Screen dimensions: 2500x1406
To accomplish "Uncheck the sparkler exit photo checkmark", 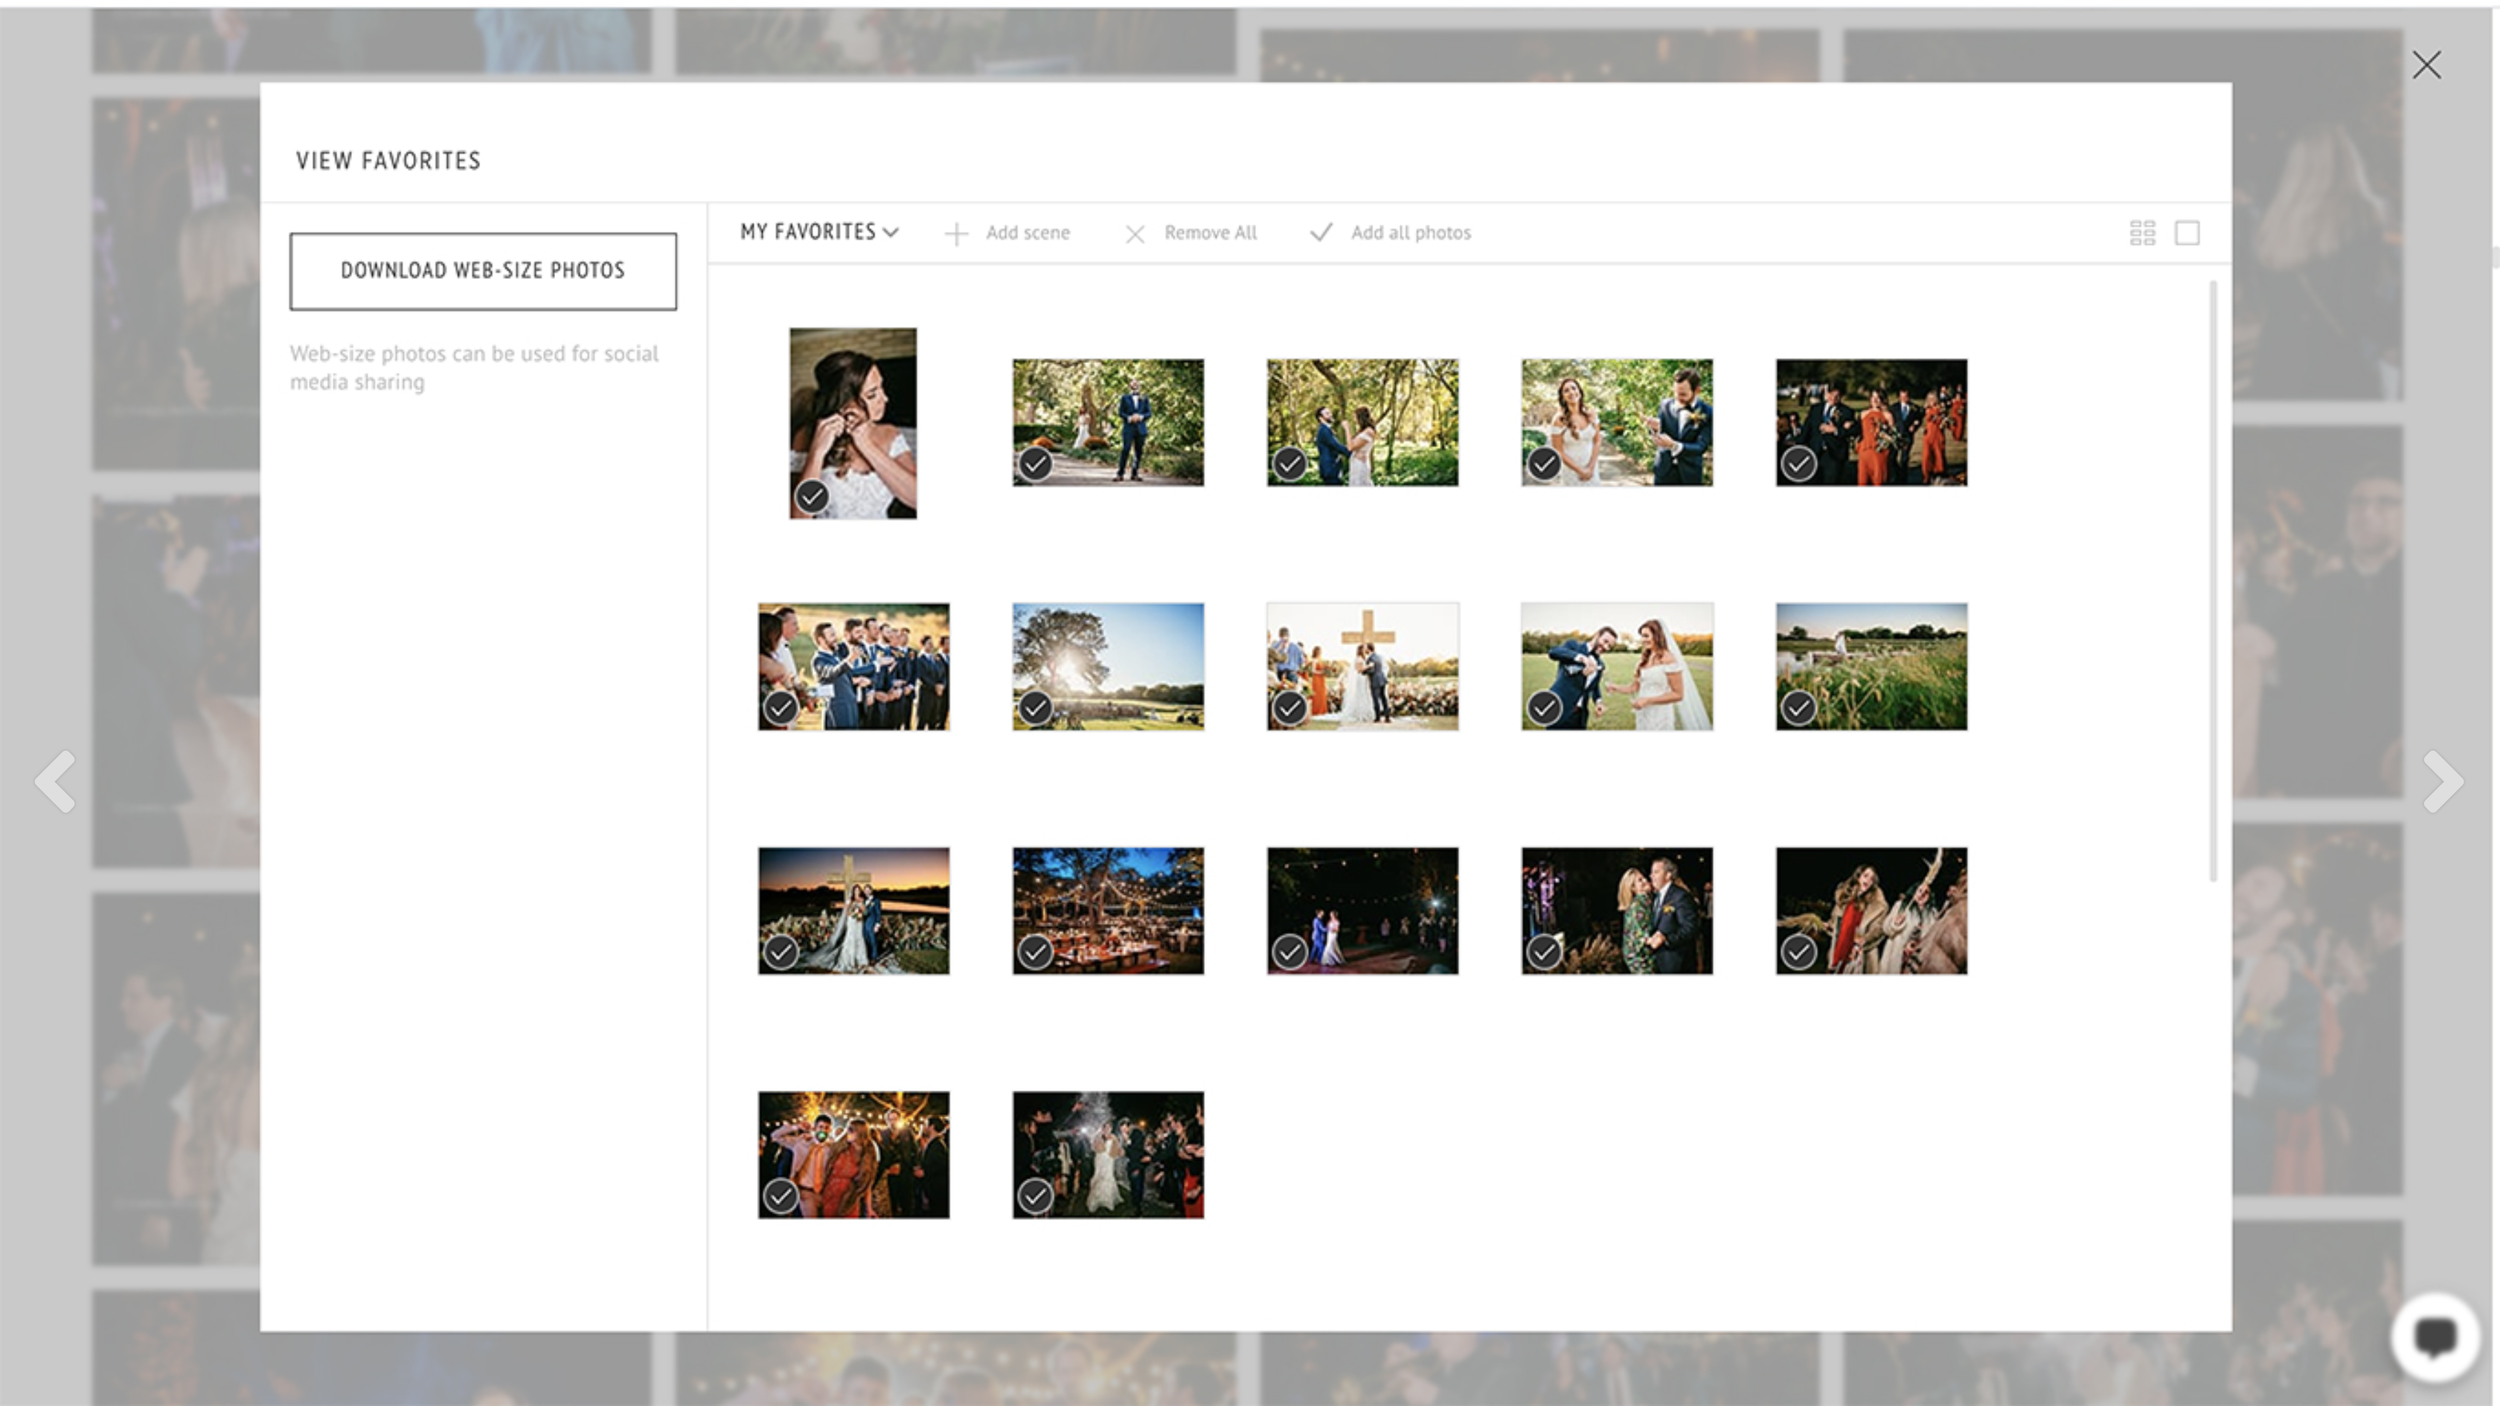I will (1035, 1196).
